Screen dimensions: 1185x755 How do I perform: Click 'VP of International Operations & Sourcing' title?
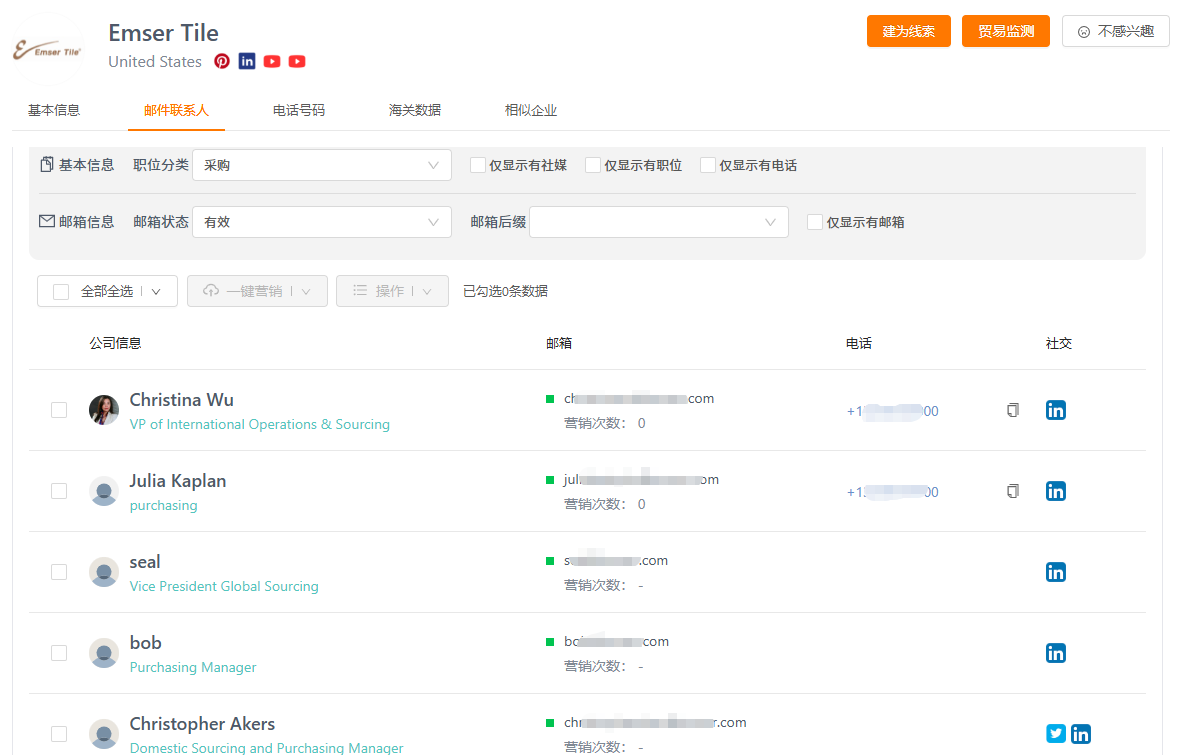259,425
